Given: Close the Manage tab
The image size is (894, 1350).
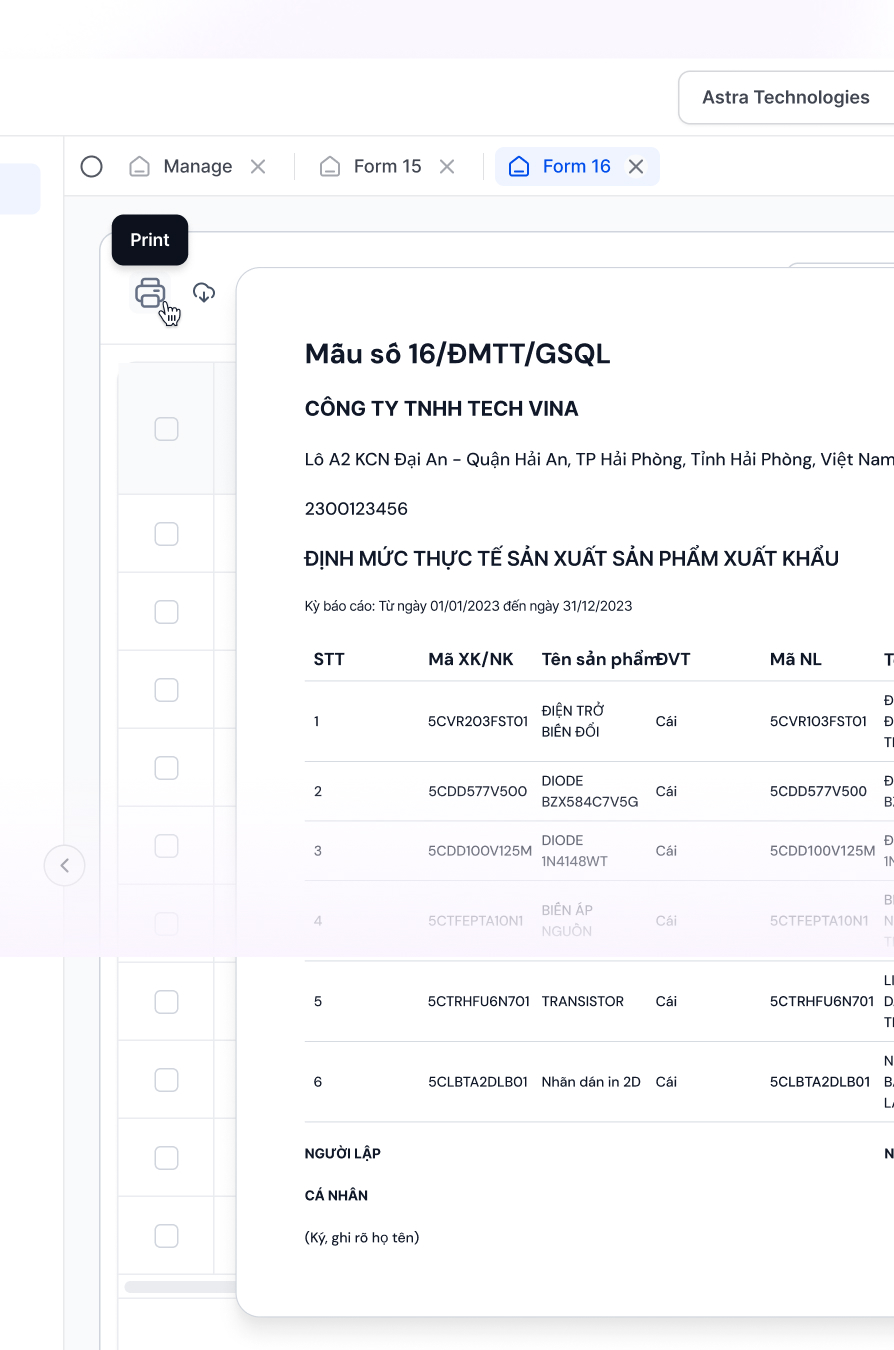Looking at the screenshot, I should pyautogui.click(x=258, y=167).
